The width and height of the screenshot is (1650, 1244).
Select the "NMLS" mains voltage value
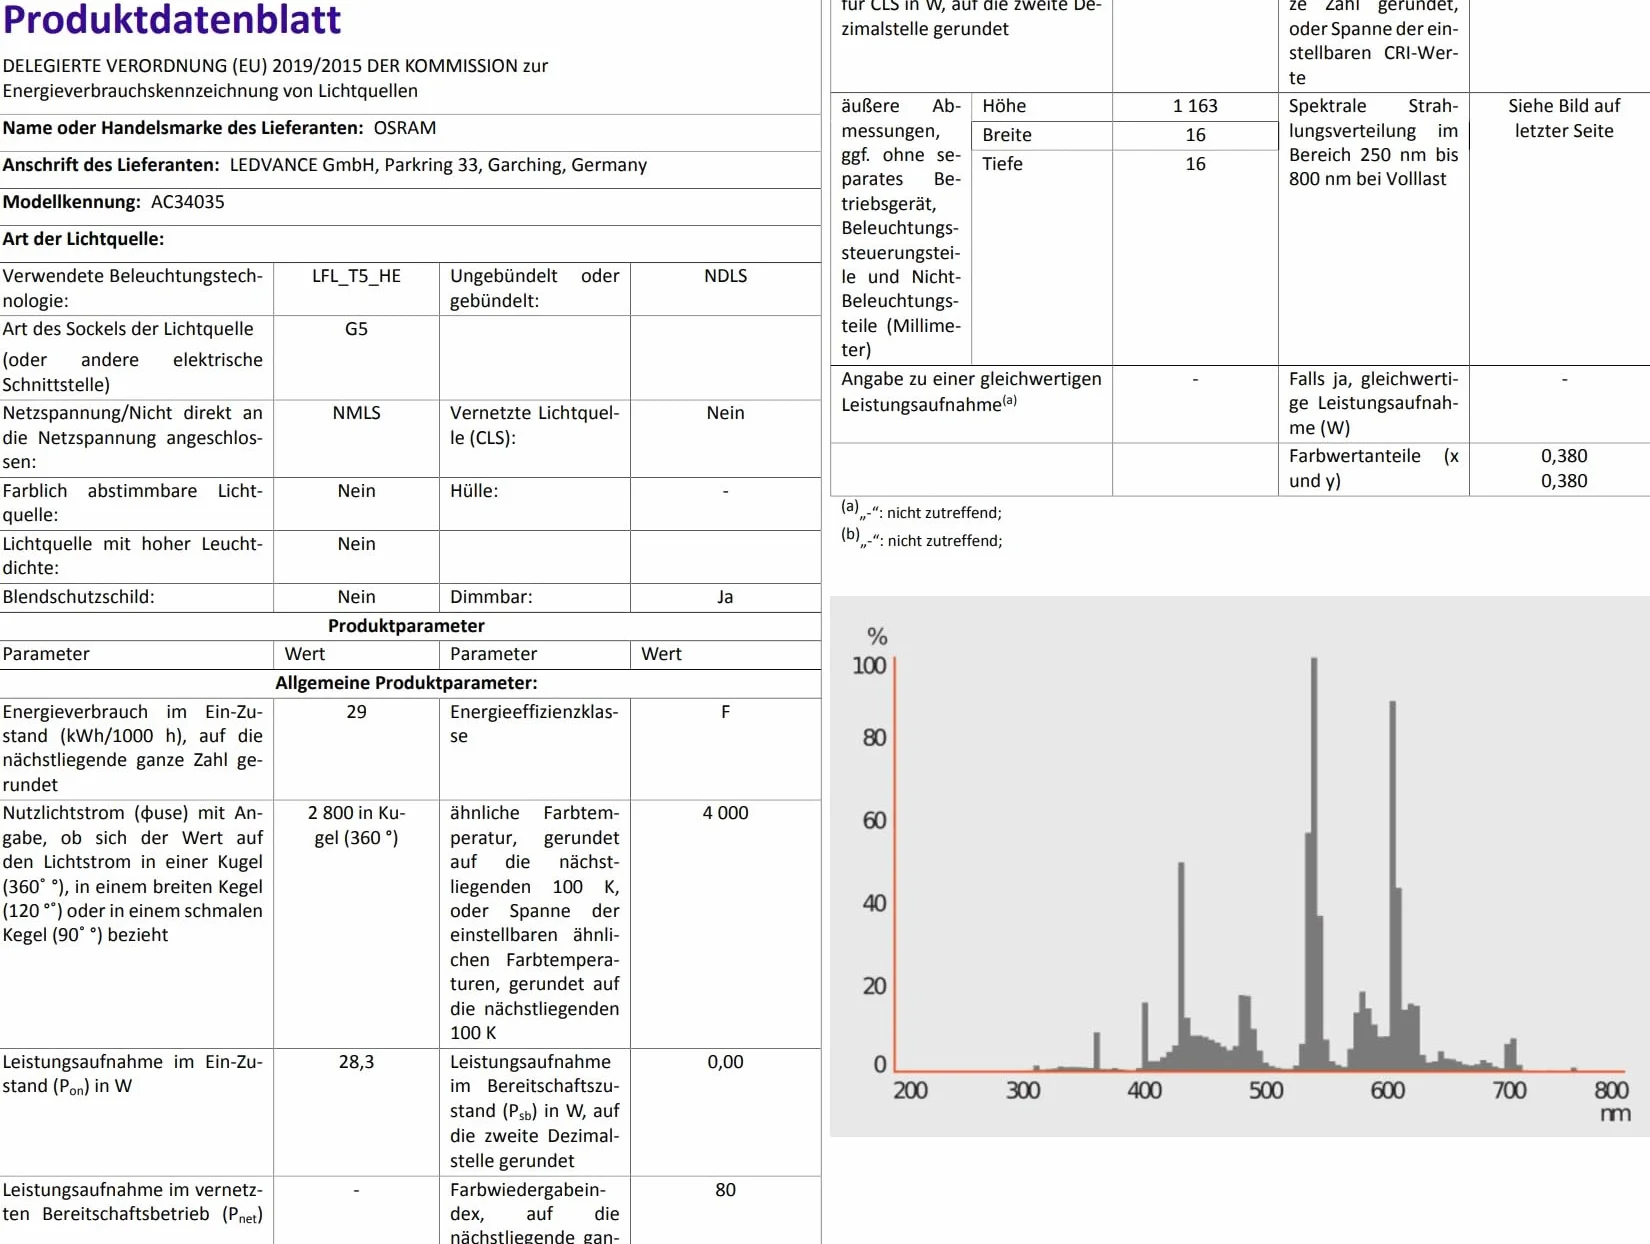pos(356,413)
